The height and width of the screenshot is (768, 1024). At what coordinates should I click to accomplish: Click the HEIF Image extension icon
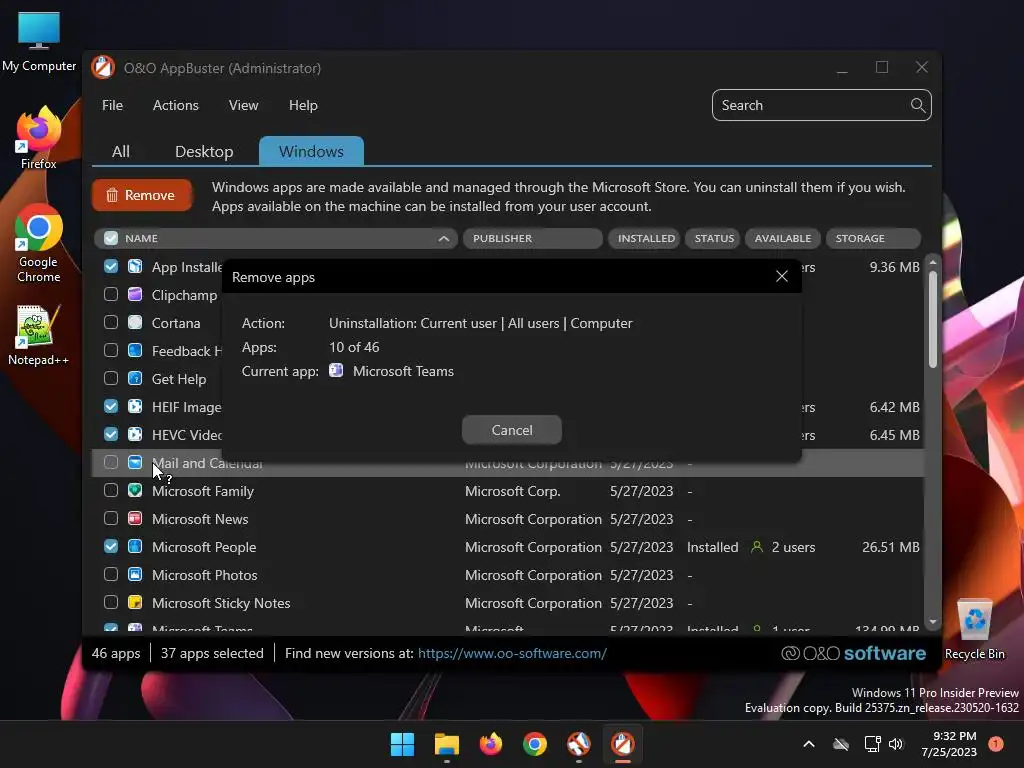135,407
